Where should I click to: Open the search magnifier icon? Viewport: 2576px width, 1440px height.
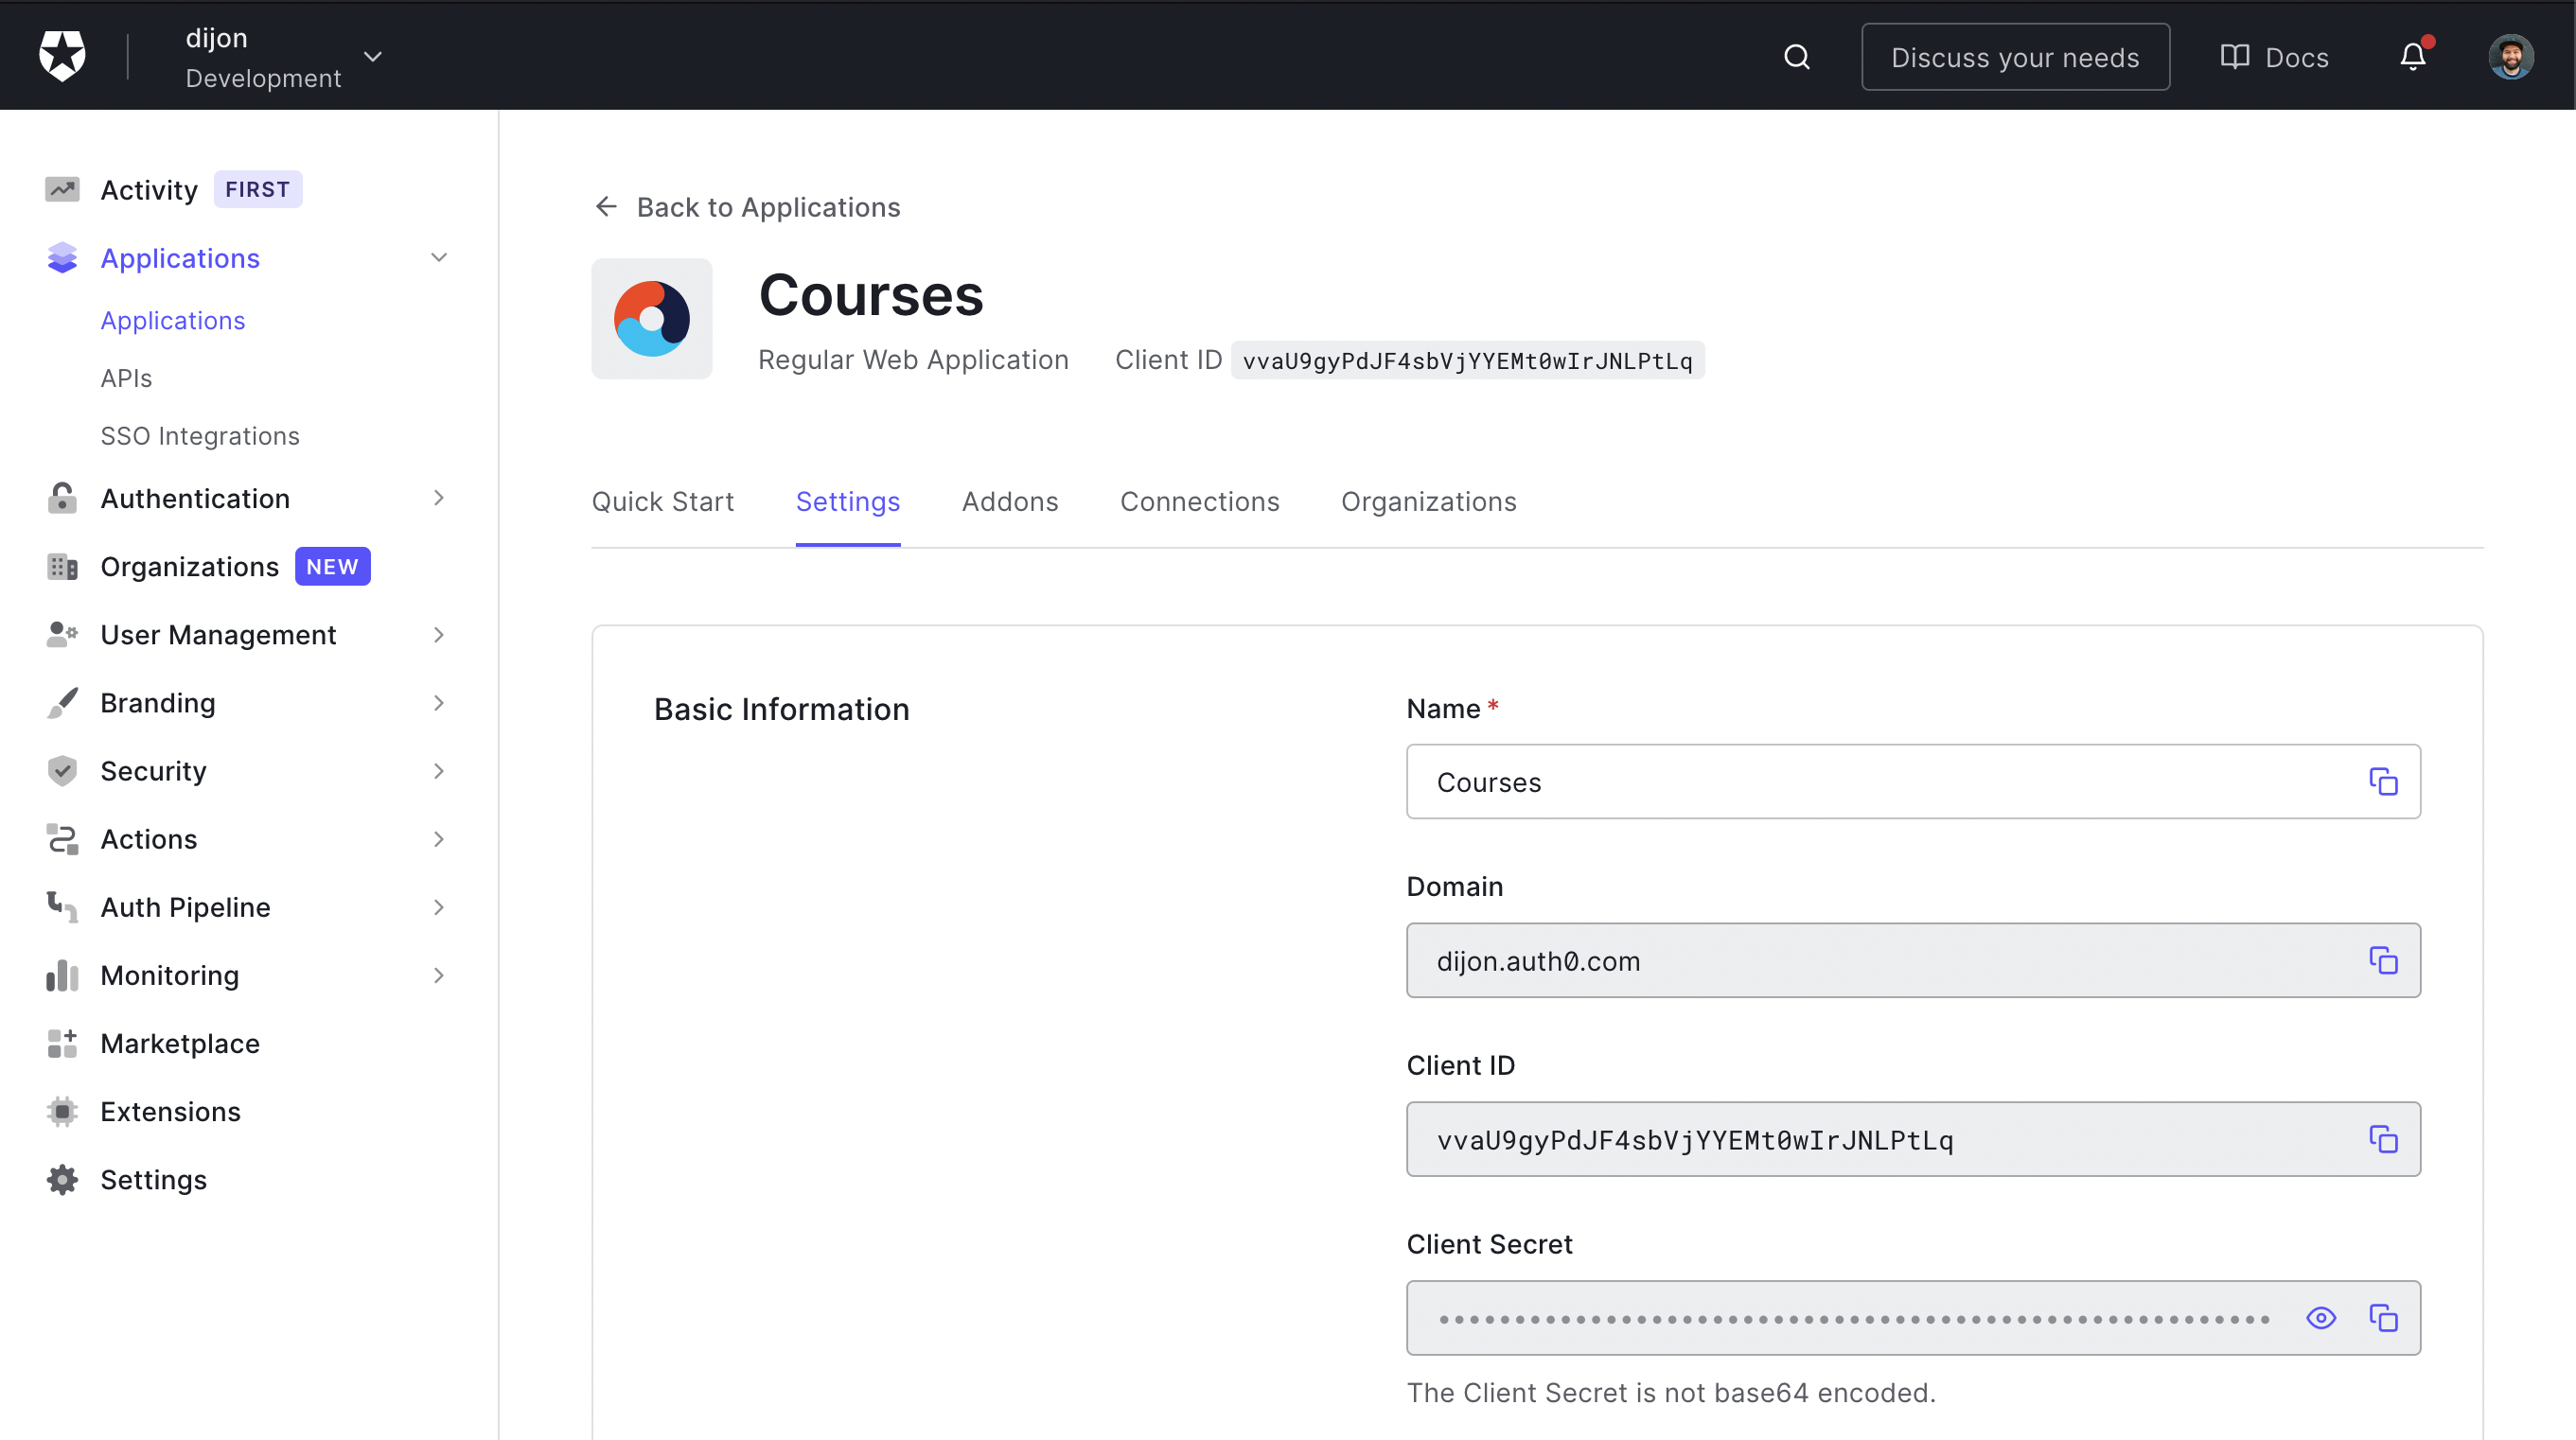pyautogui.click(x=1797, y=57)
